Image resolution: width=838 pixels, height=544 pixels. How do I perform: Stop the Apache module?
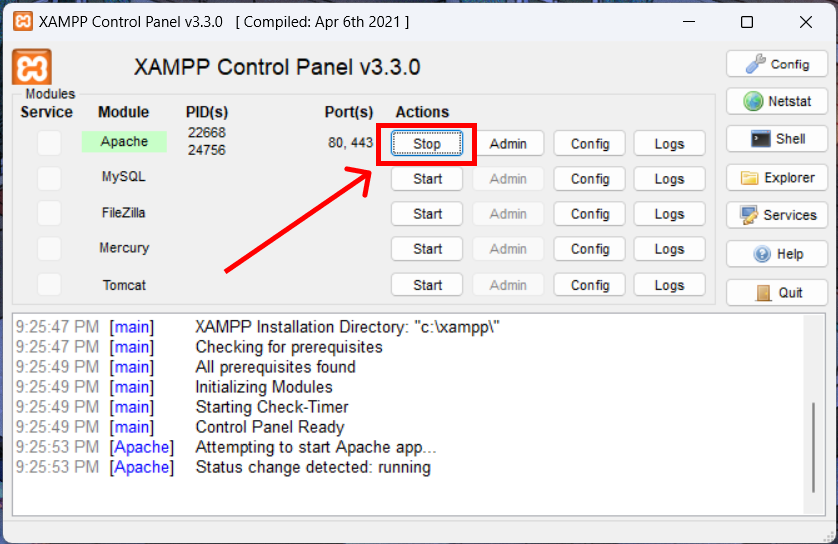click(426, 144)
